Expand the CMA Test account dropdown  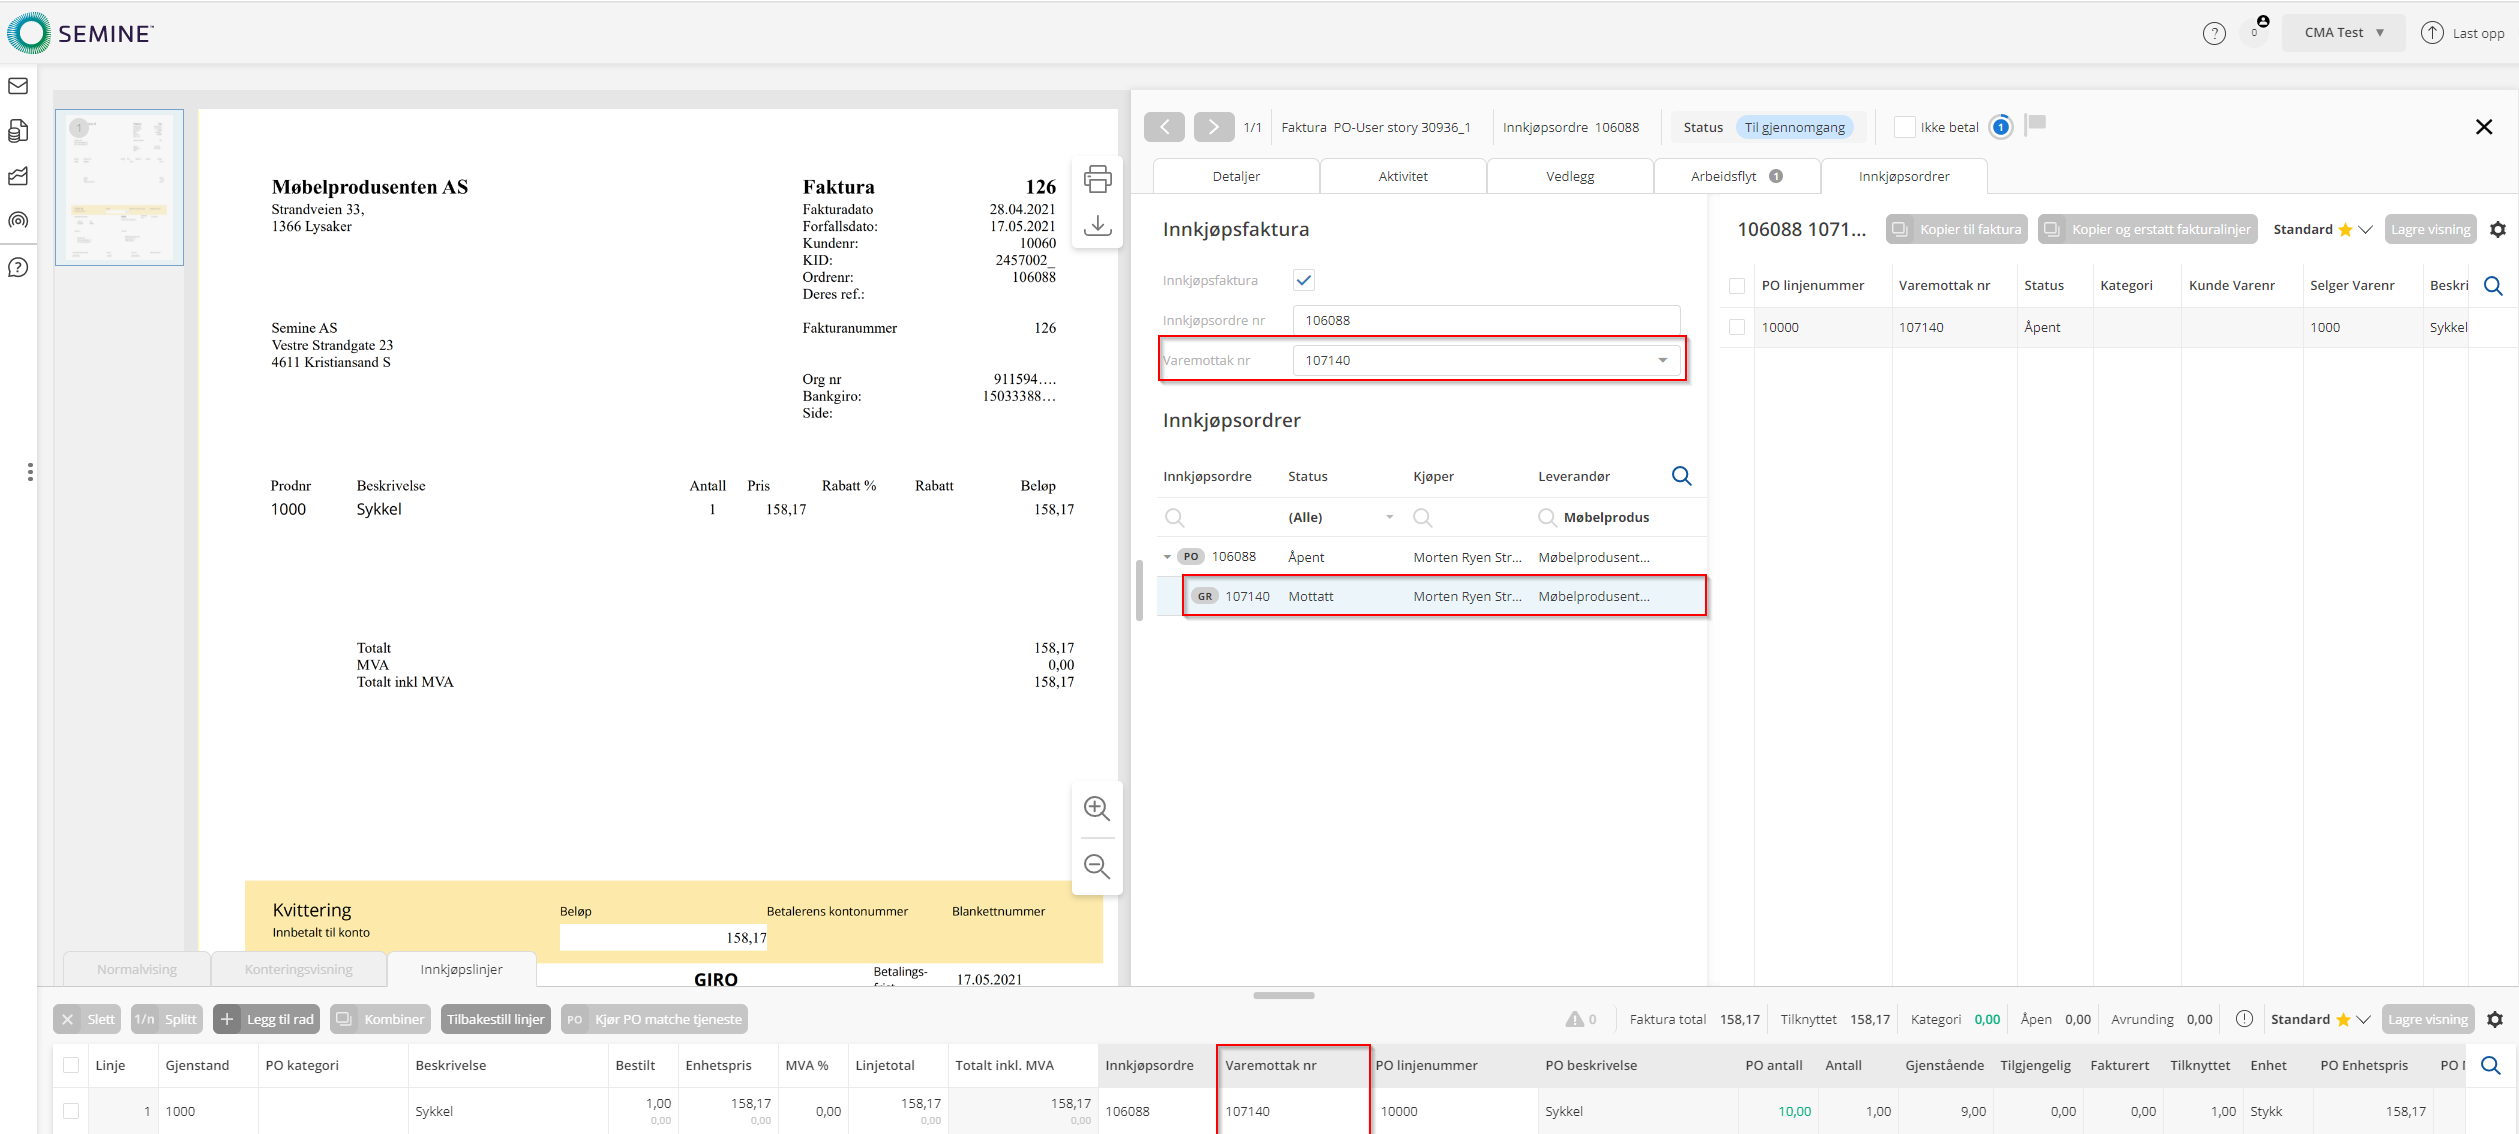point(2343,33)
